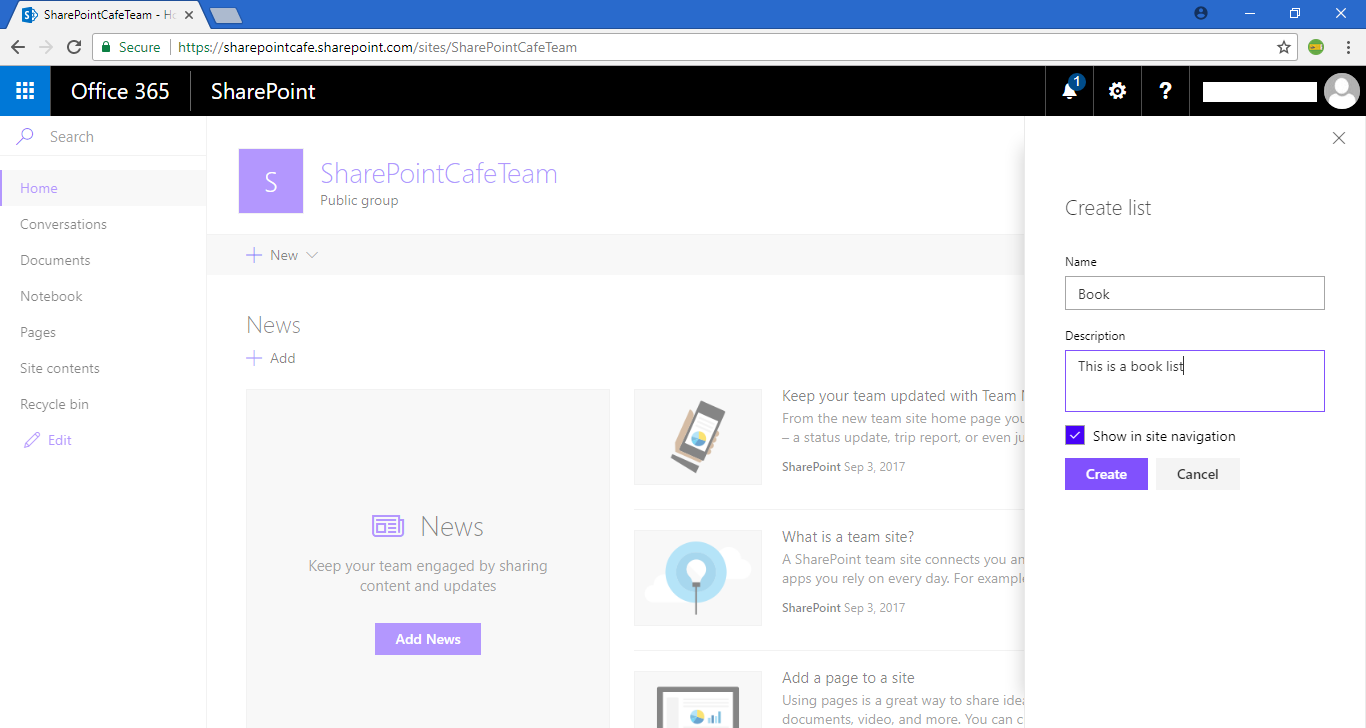Screen dimensions: 1366x728
Task: Click the 'Create list' panel heading
Action: pyautogui.click(x=1108, y=208)
